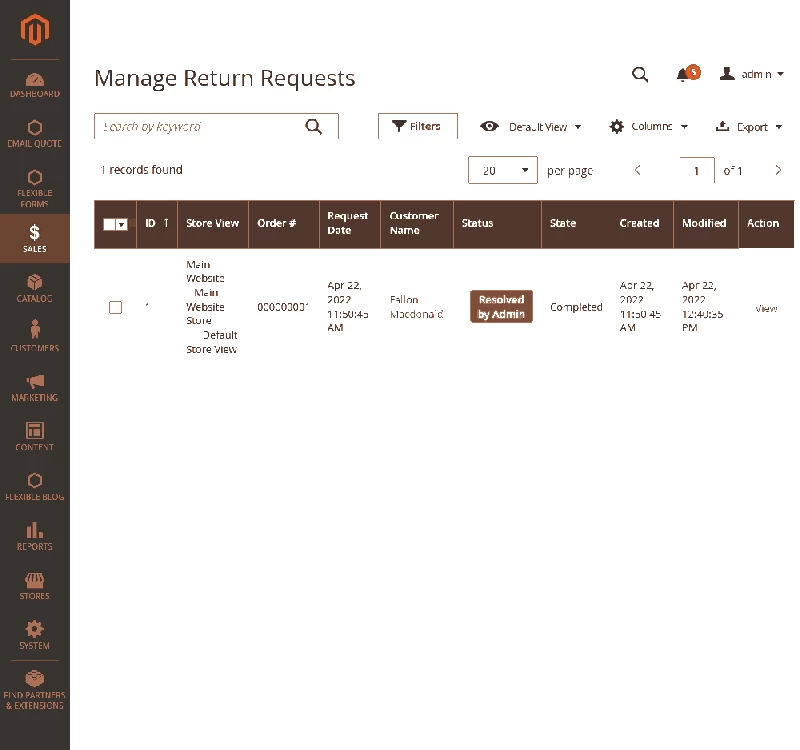This screenshot has width=800, height=750.
Task: Open the Filters panel
Action: 417,126
